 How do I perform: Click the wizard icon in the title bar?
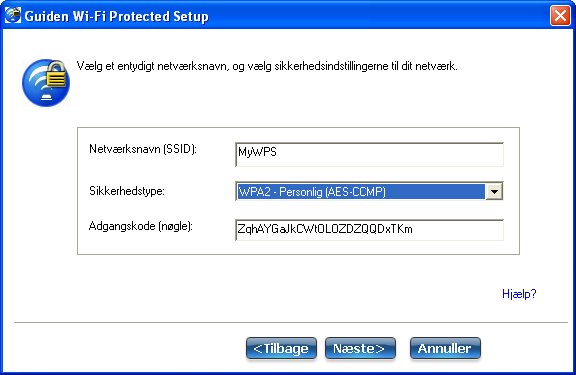pyautogui.click(x=13, y=15)
